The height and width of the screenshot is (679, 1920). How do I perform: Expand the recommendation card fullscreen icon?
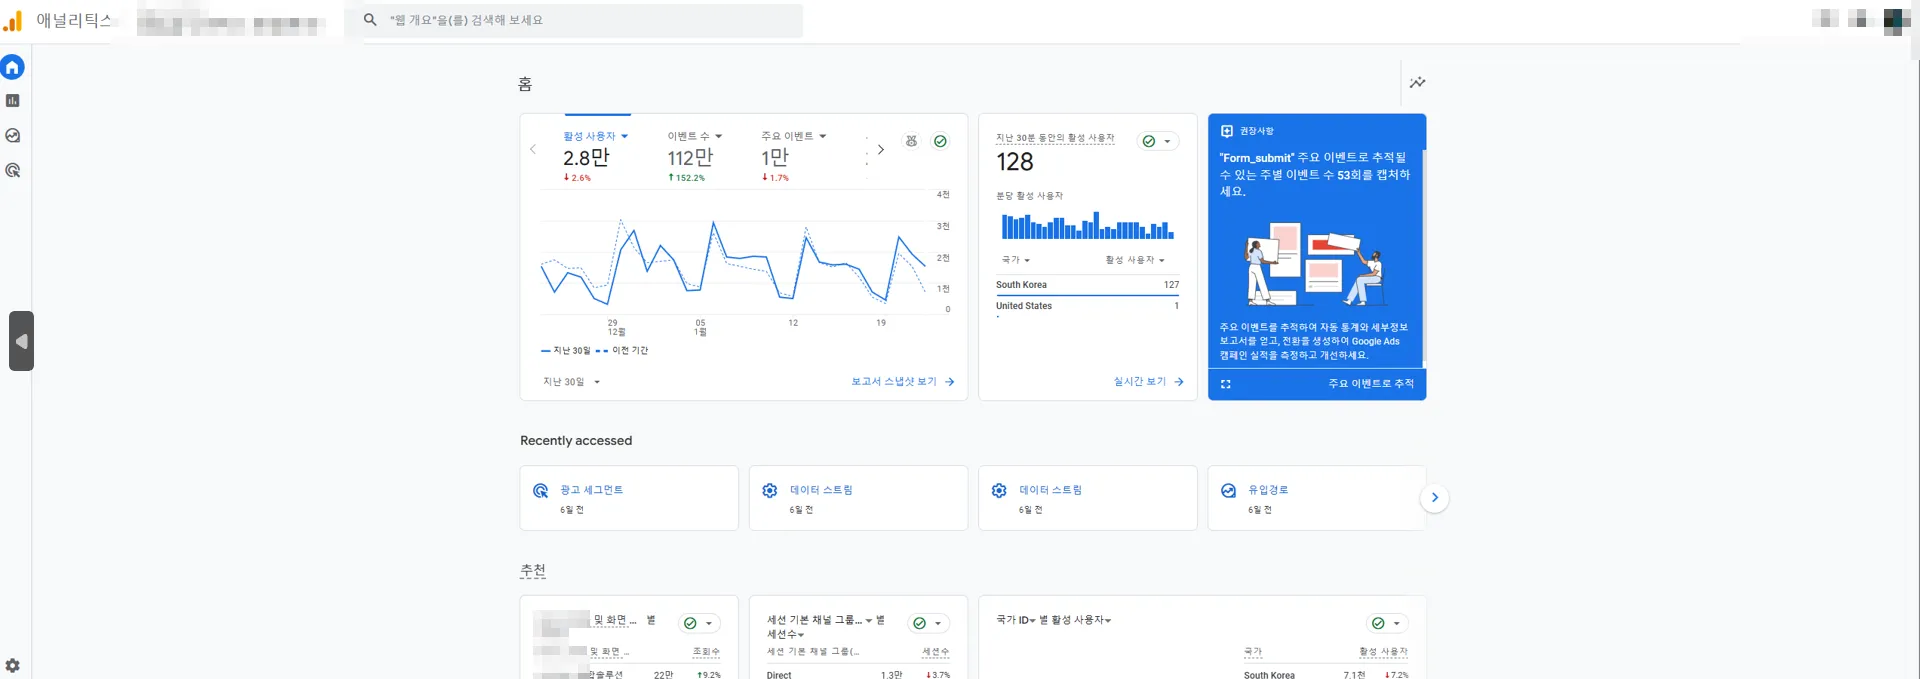[1226, 384]
